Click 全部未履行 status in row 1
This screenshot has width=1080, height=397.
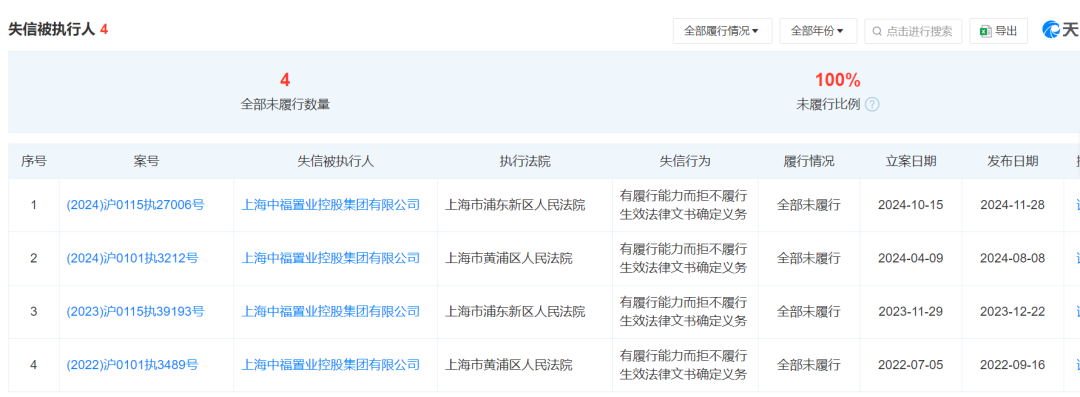coord(809,205)
